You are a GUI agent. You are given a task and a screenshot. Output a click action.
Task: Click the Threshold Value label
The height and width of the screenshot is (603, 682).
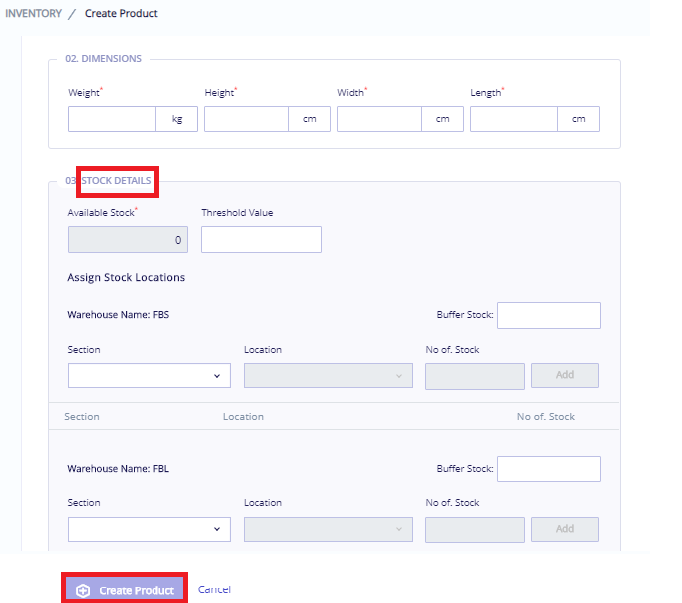pyautogui.click(x=237, y=213)
